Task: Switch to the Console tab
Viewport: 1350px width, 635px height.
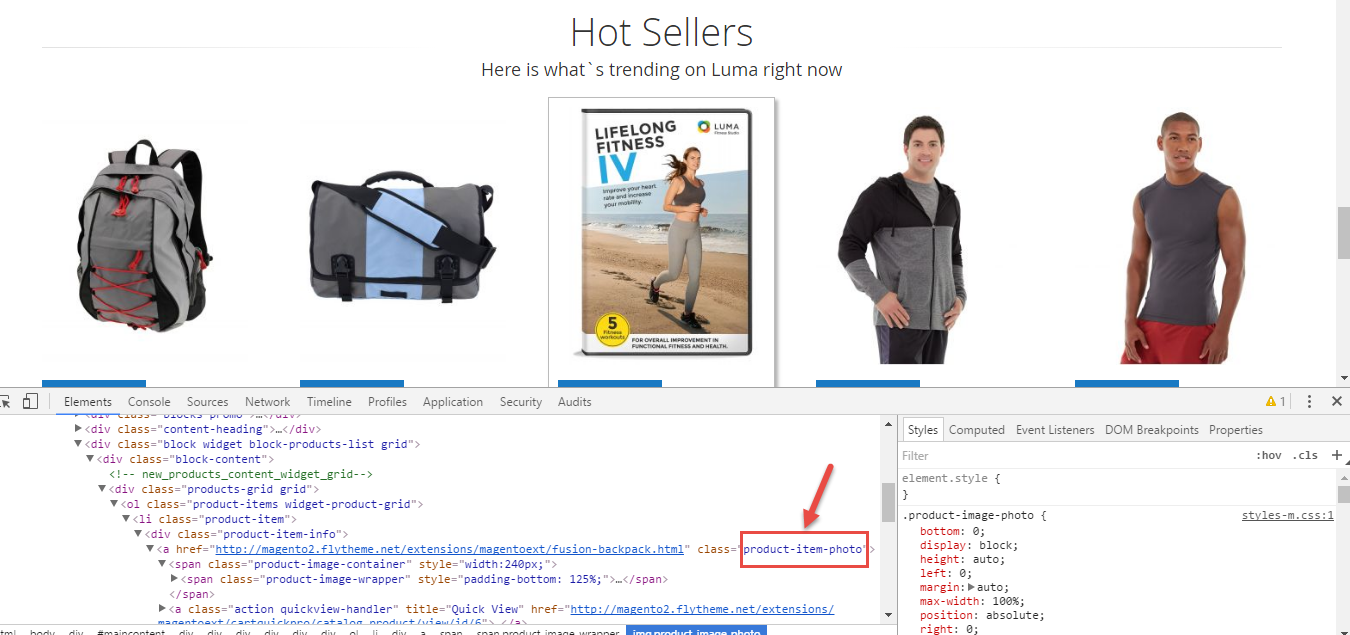Action: coord(149,402)
